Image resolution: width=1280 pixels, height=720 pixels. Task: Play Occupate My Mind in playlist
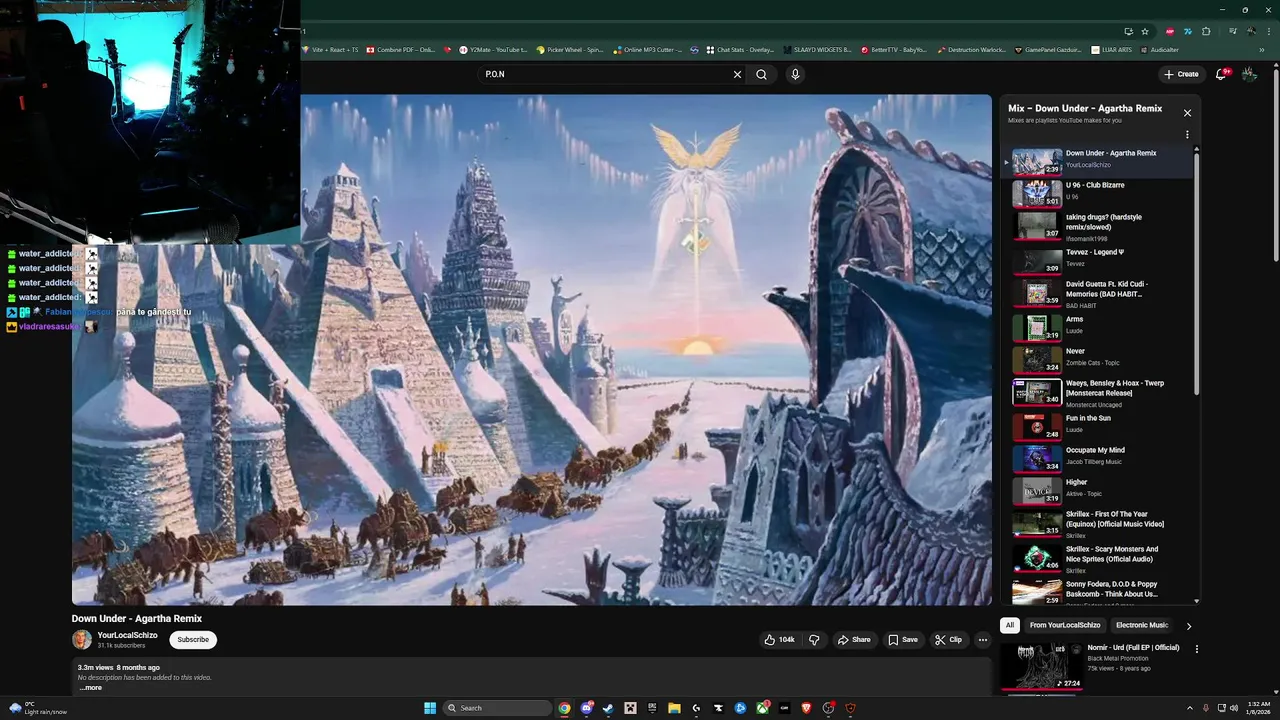pyautogui.click(x=1098, y=458)
